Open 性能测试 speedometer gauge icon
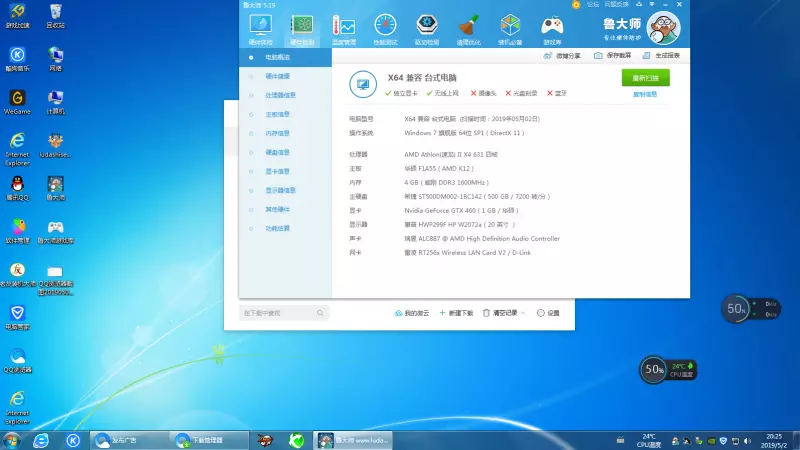800x450 pixels. (385, 30)
